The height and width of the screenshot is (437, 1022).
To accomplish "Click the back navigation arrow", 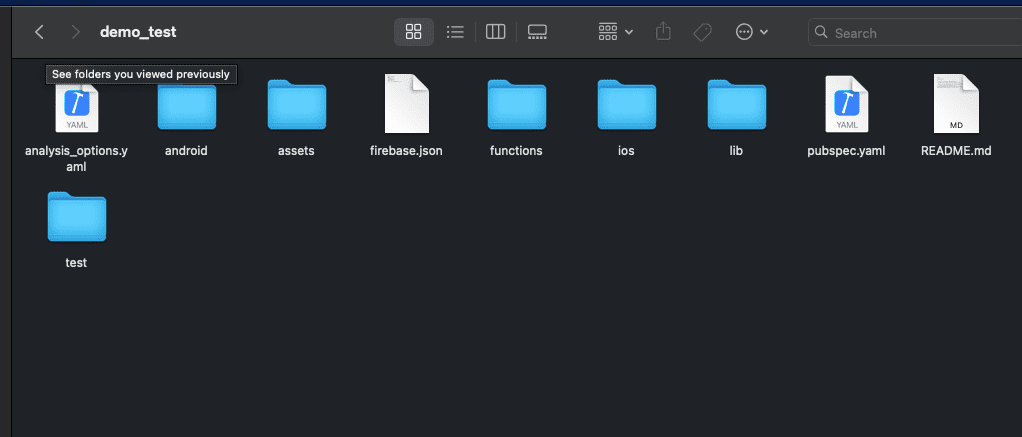I will click(x=39, y=32).
